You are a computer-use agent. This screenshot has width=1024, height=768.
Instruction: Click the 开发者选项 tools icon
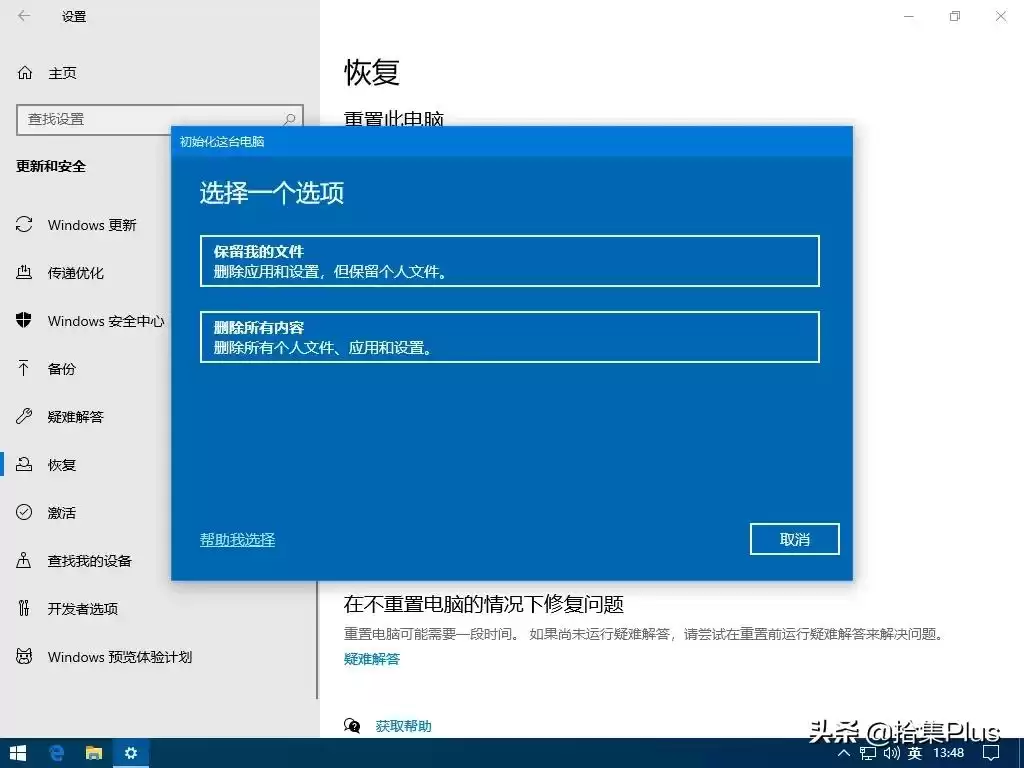(x=24, y=608)
